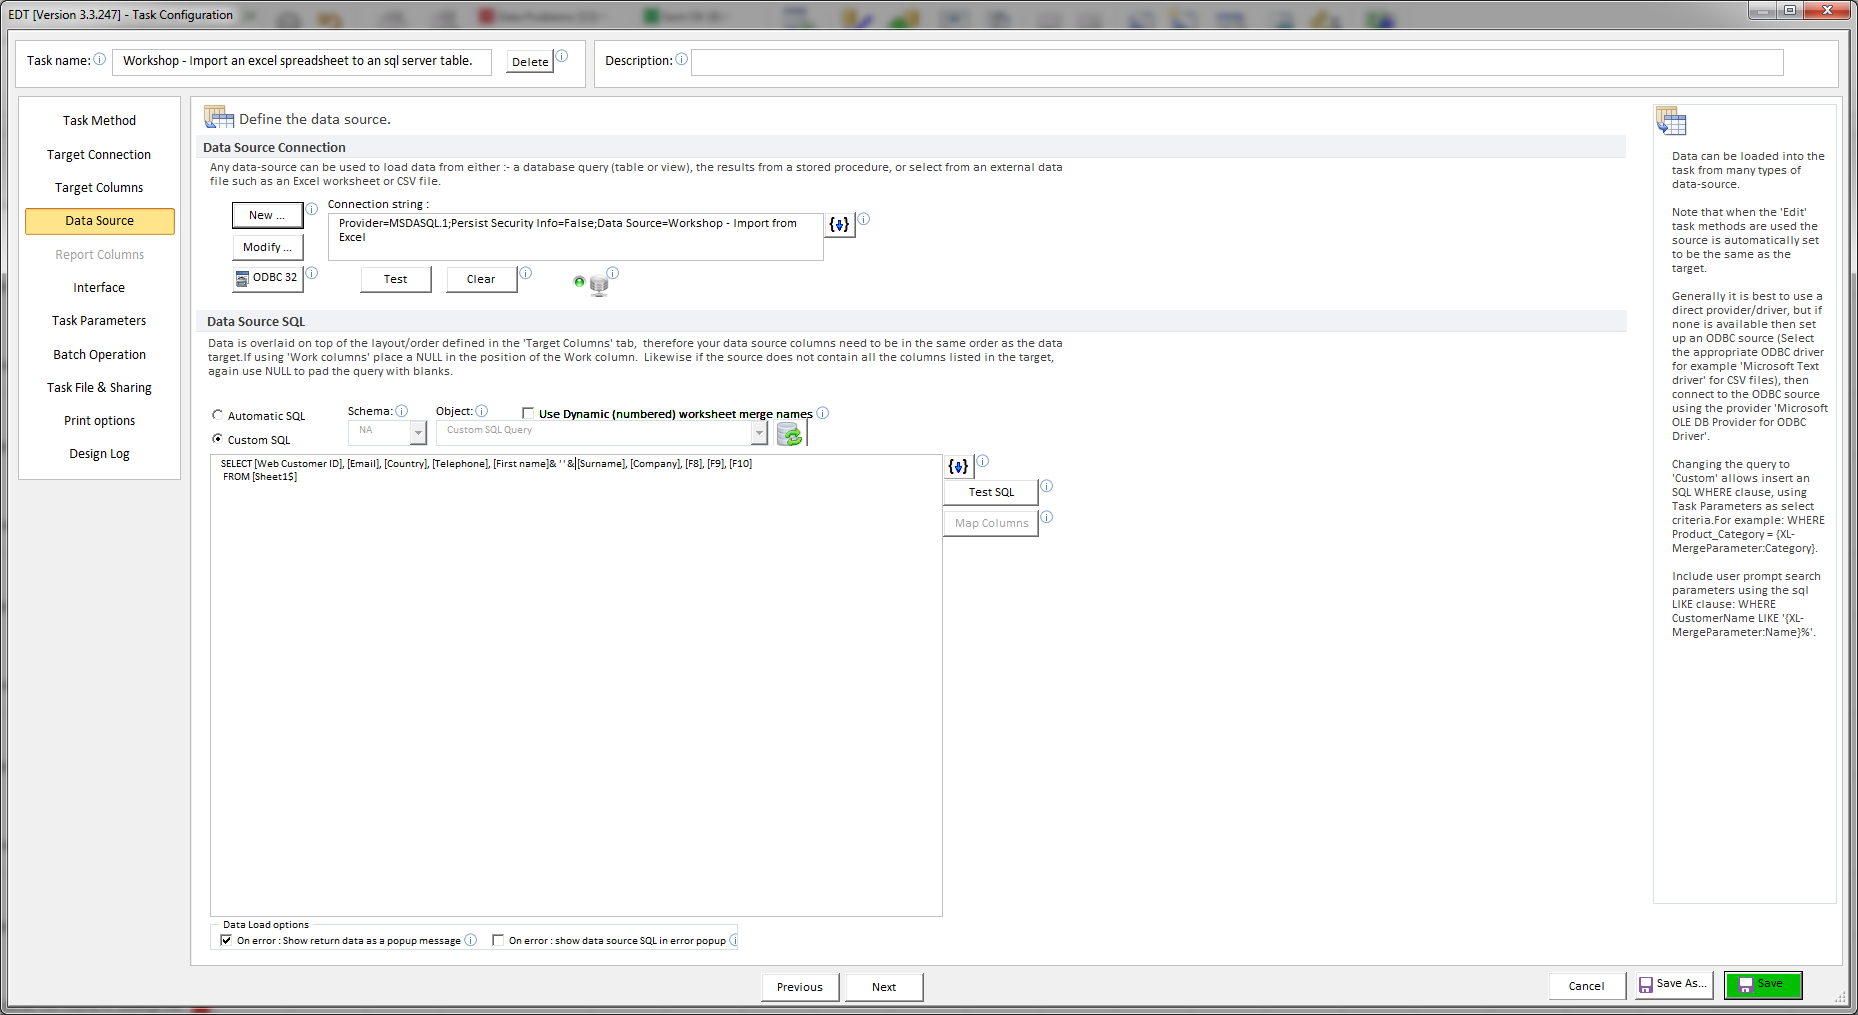Click info icon beside Test SQL button
Screen dimensions: 1858x1015
1046,486
